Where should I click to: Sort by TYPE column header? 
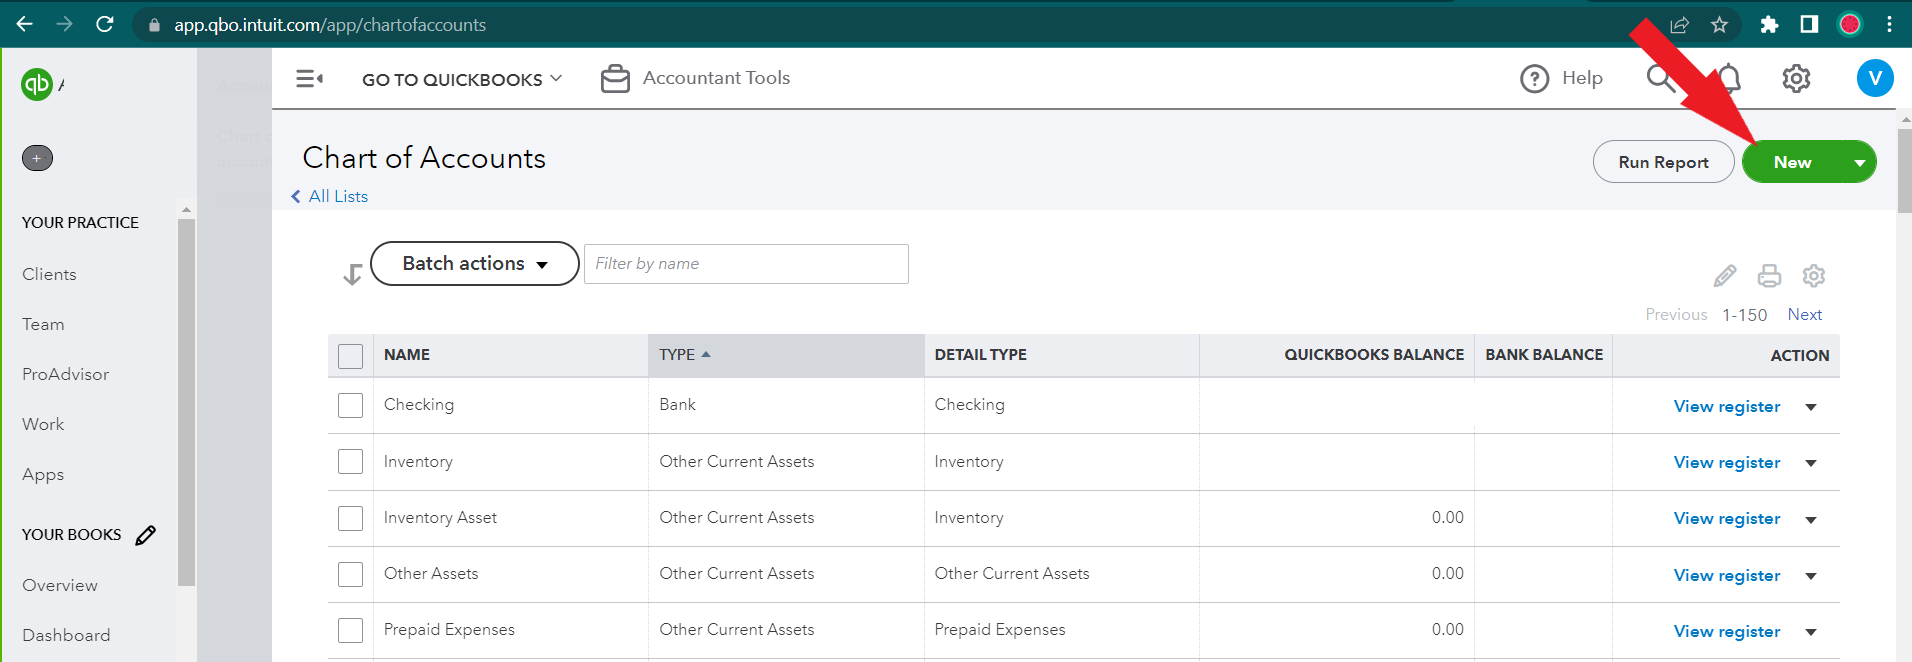(785, 355)
